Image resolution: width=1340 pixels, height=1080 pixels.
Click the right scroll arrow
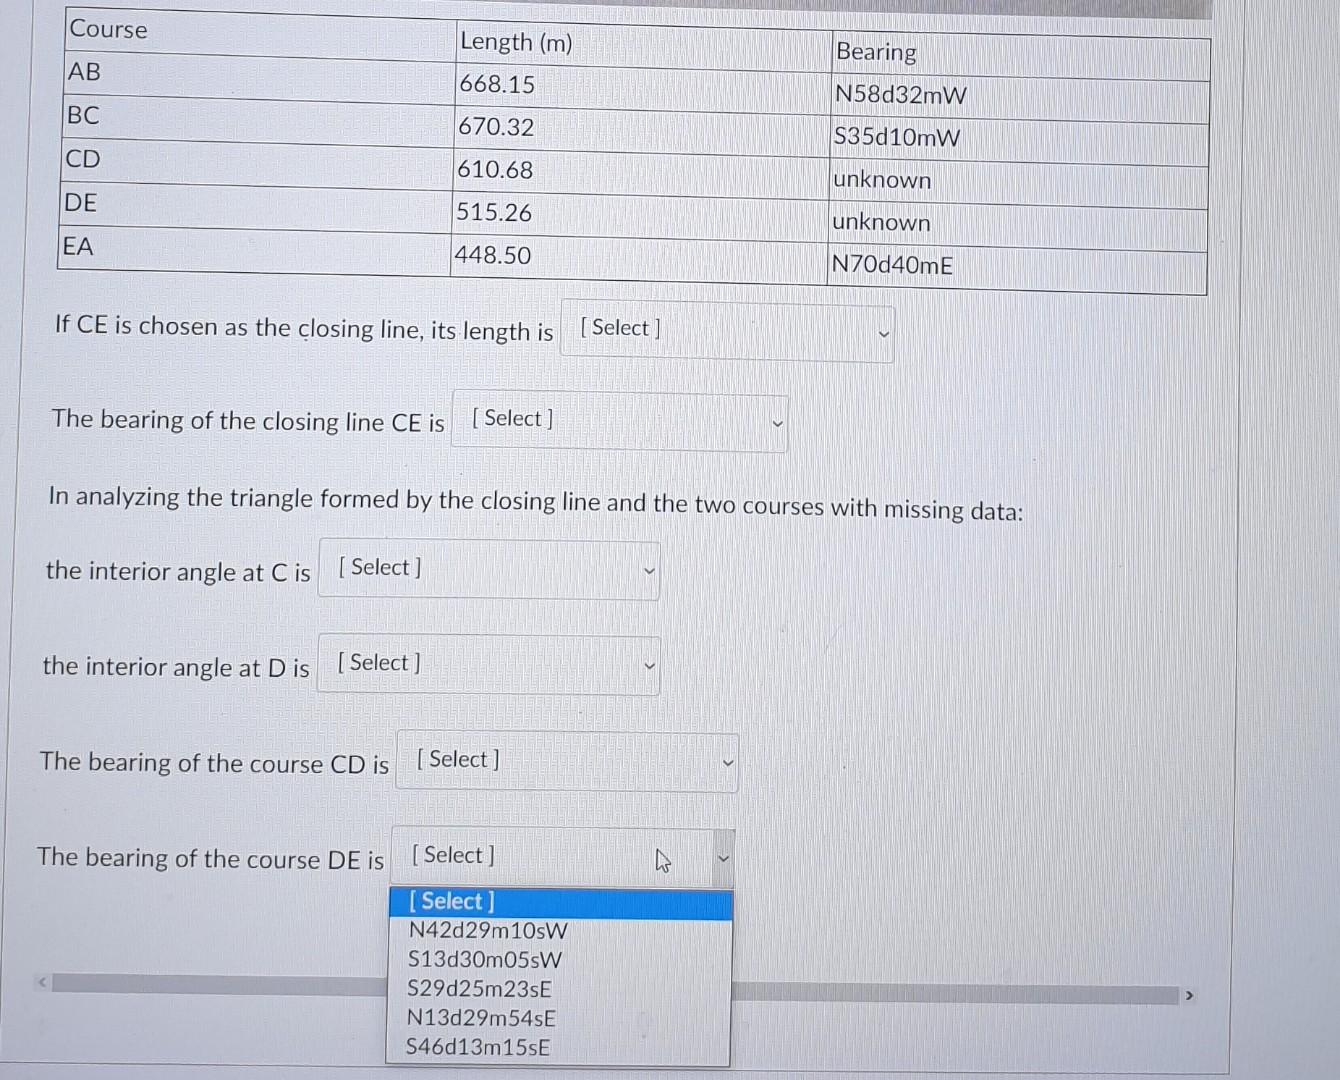click(1190, 995)
